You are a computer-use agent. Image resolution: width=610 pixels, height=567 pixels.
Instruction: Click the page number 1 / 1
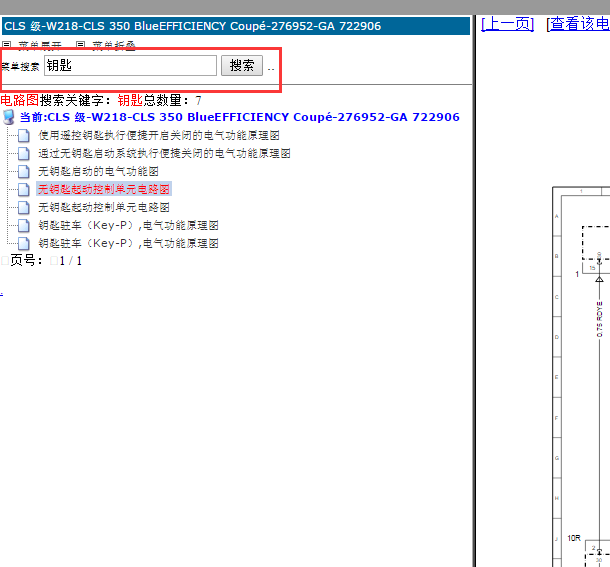[71, 261]
